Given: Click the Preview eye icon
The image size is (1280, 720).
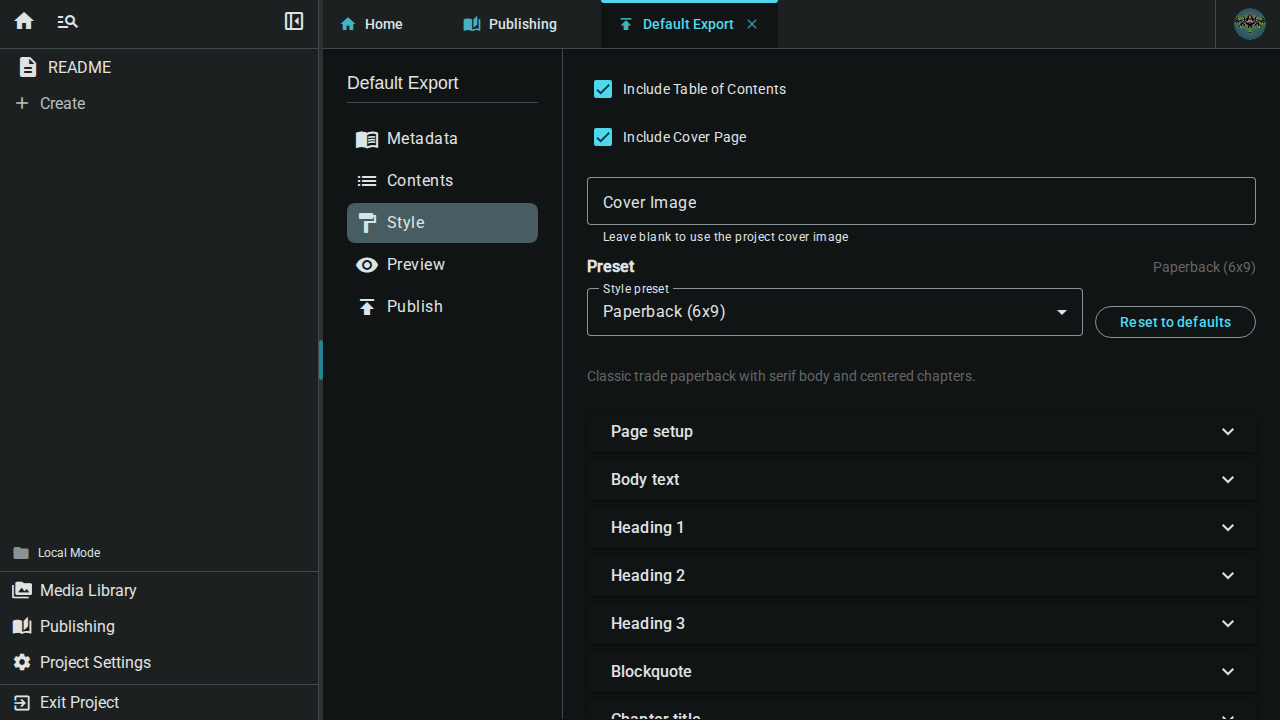Looking at the screenshot, I should pyautogui.click(x=367, y=265).
